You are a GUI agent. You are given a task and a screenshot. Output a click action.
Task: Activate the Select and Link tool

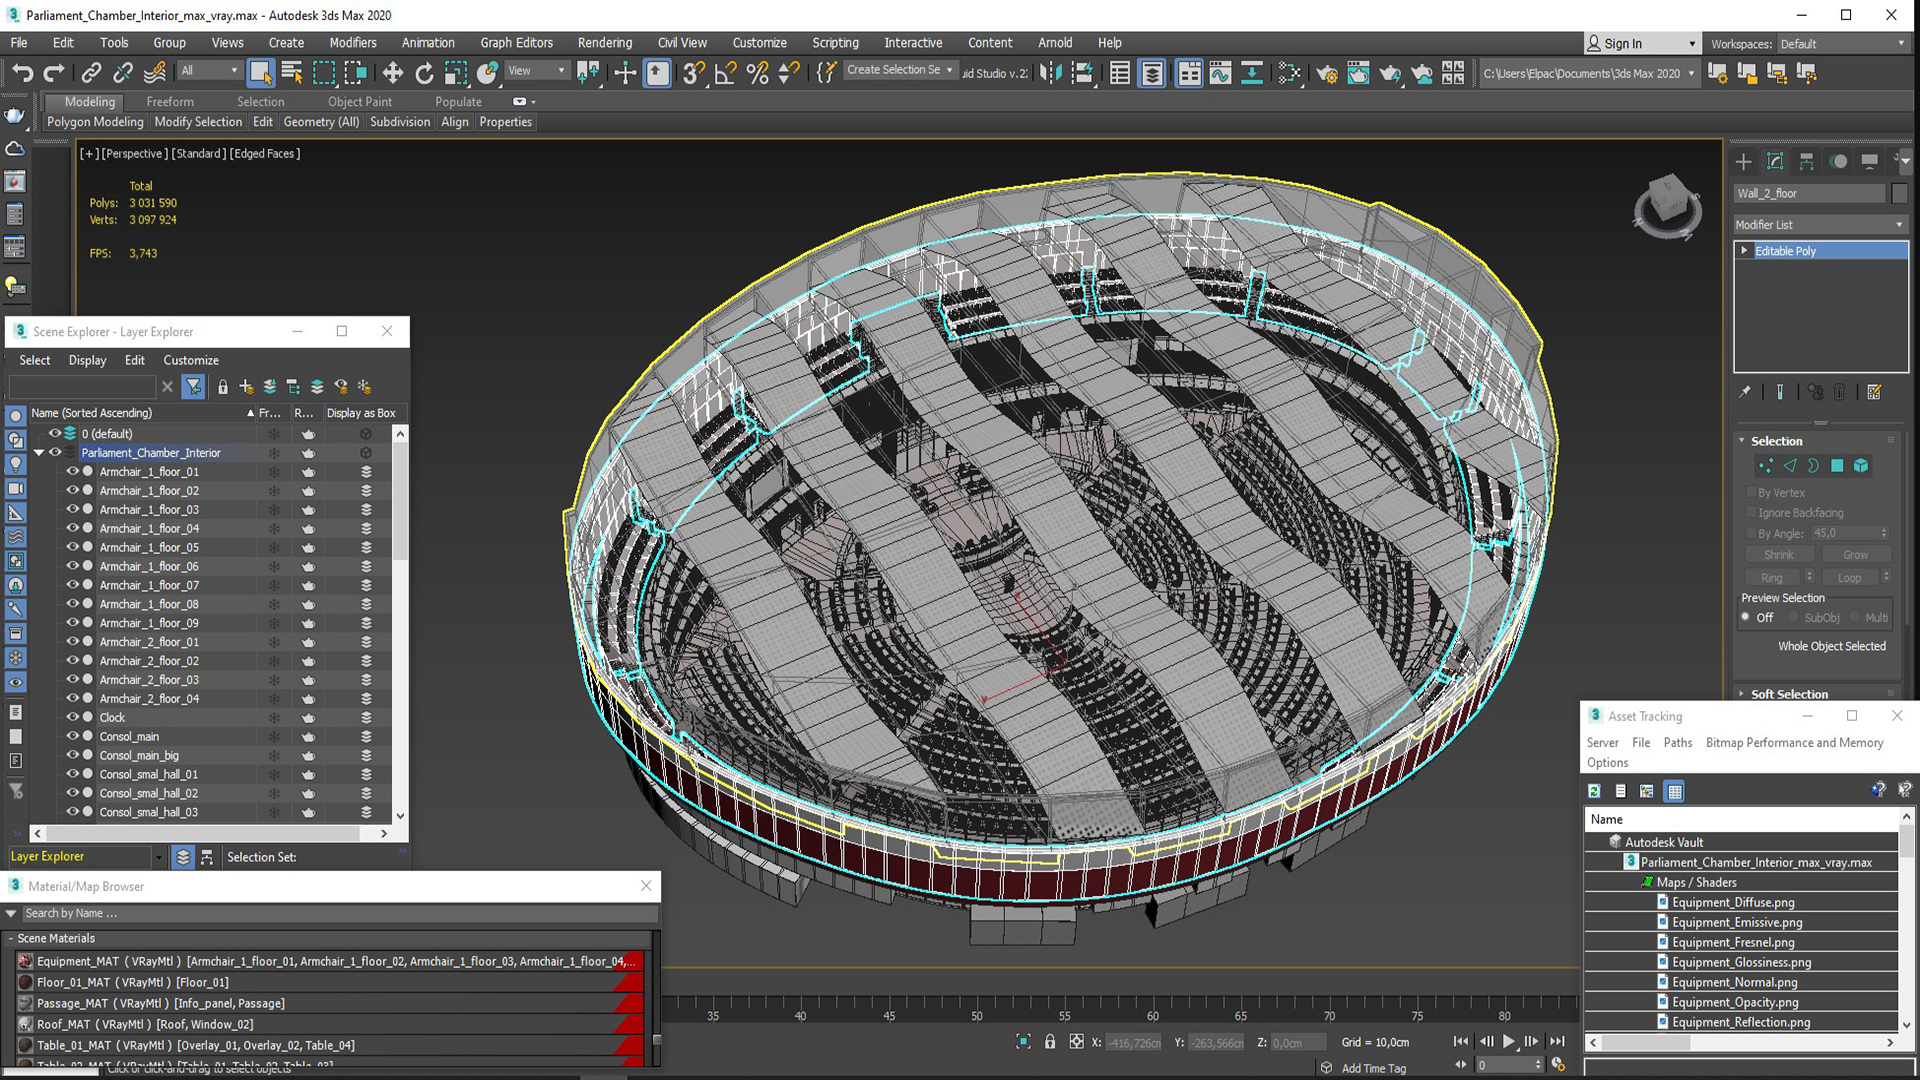click(x=91, y=73)
